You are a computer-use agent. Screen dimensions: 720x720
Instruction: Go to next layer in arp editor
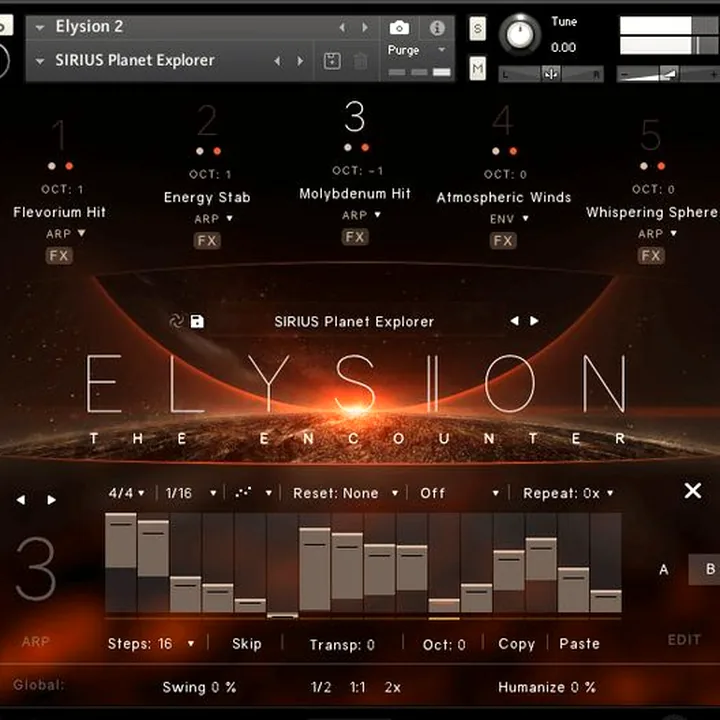tap(51, 500)
